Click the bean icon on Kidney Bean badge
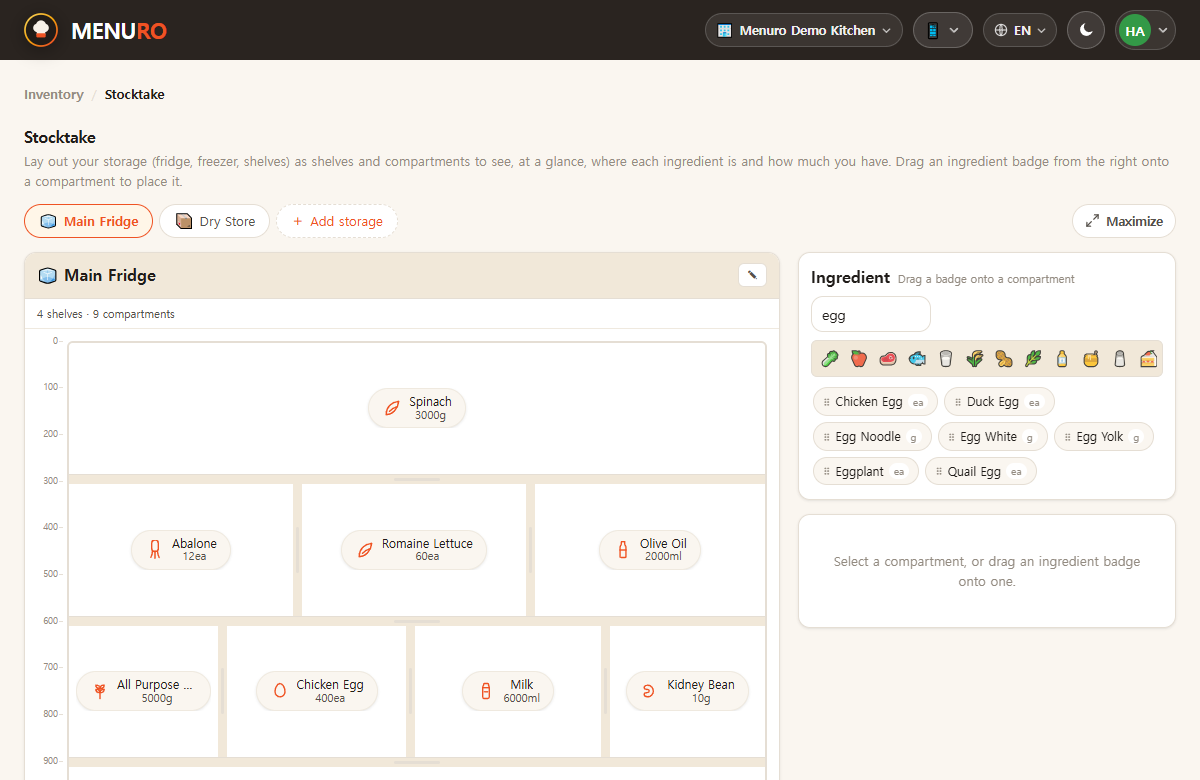The image size is (1200, 780). click(x=648, y=691)
